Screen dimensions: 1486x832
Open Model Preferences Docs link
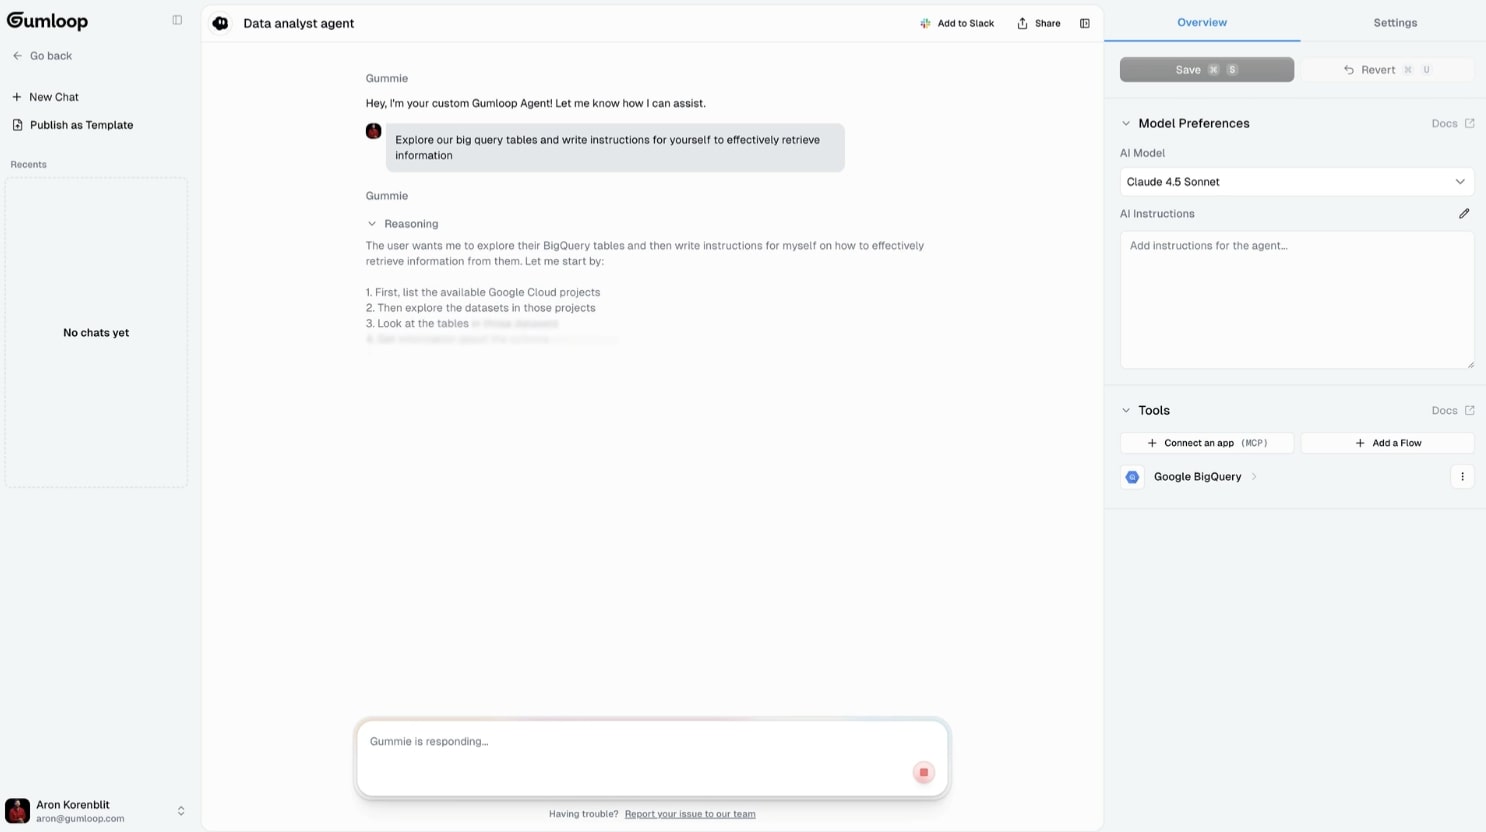[1453, 123]
